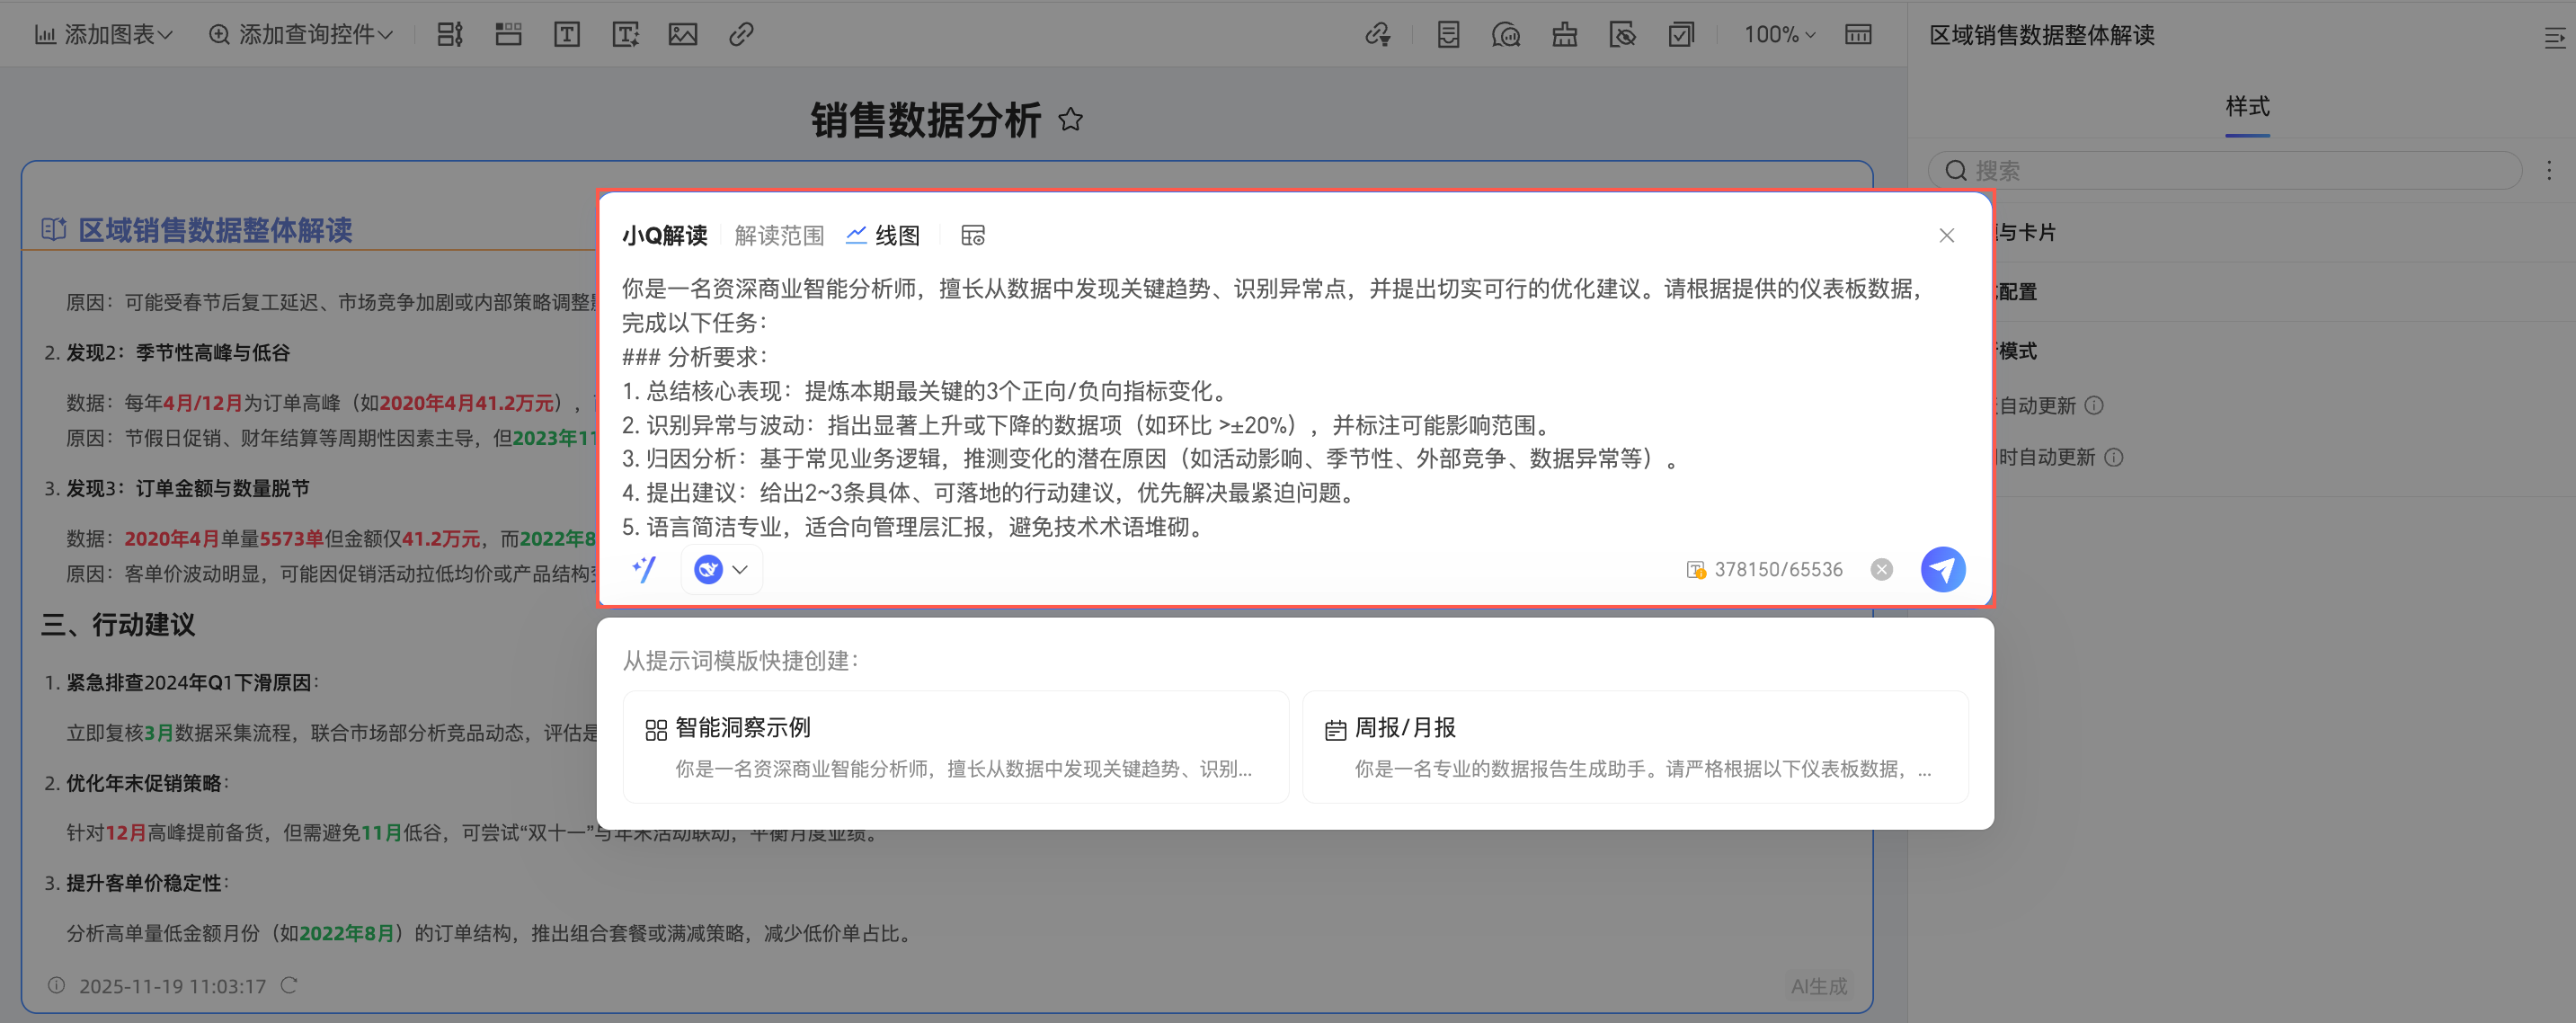
Task: Open the 添加查询控件 dropdown
Action: tap(300, 35)
